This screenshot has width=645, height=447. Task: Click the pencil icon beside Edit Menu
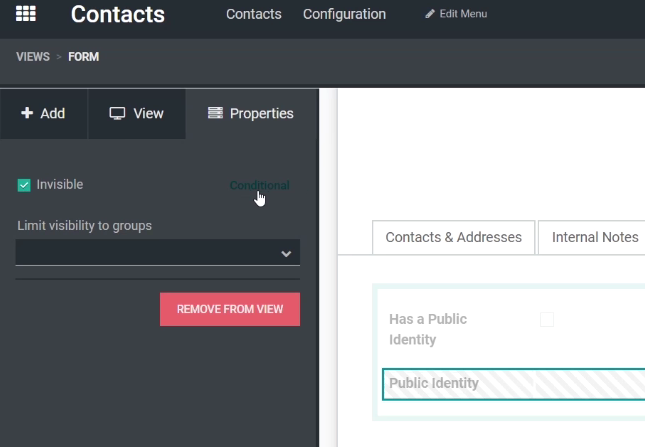[430, 14]
